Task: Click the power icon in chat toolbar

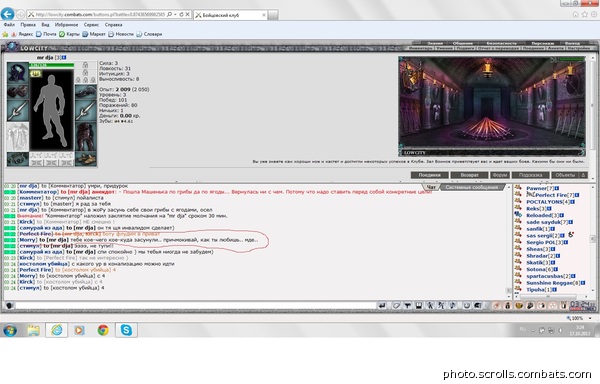Action: point(467,305)
